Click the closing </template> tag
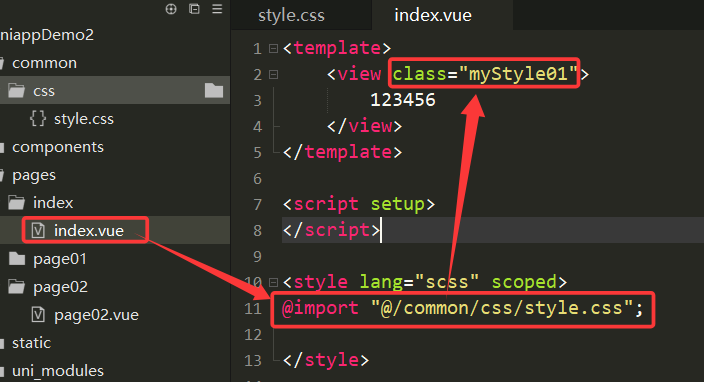The image size is (704, 382). pos(343,152)
